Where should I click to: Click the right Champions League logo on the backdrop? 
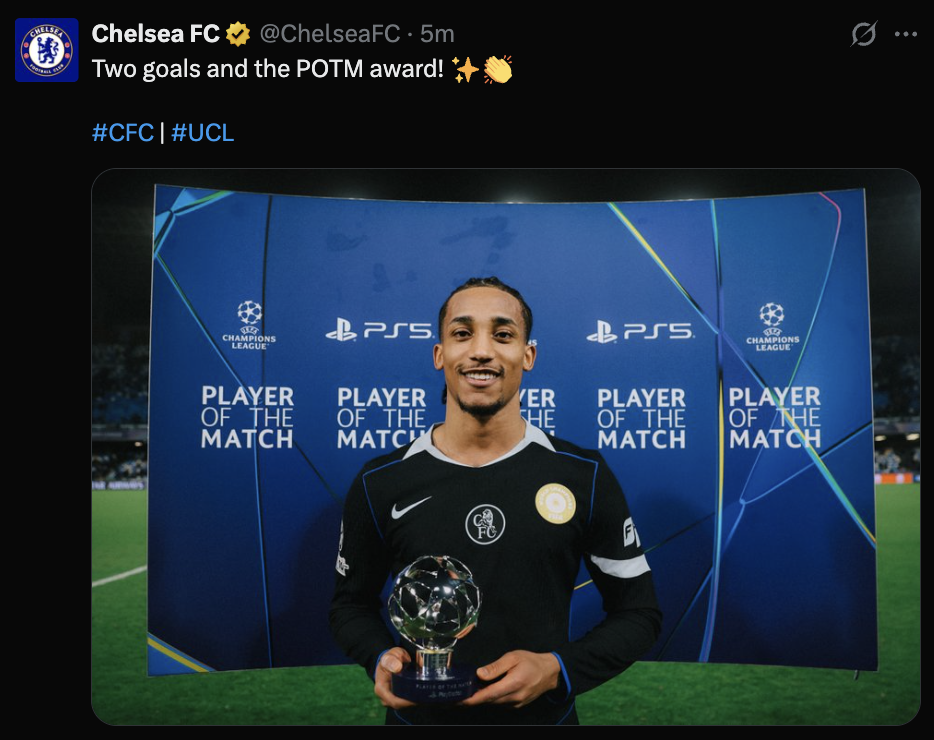773,327
